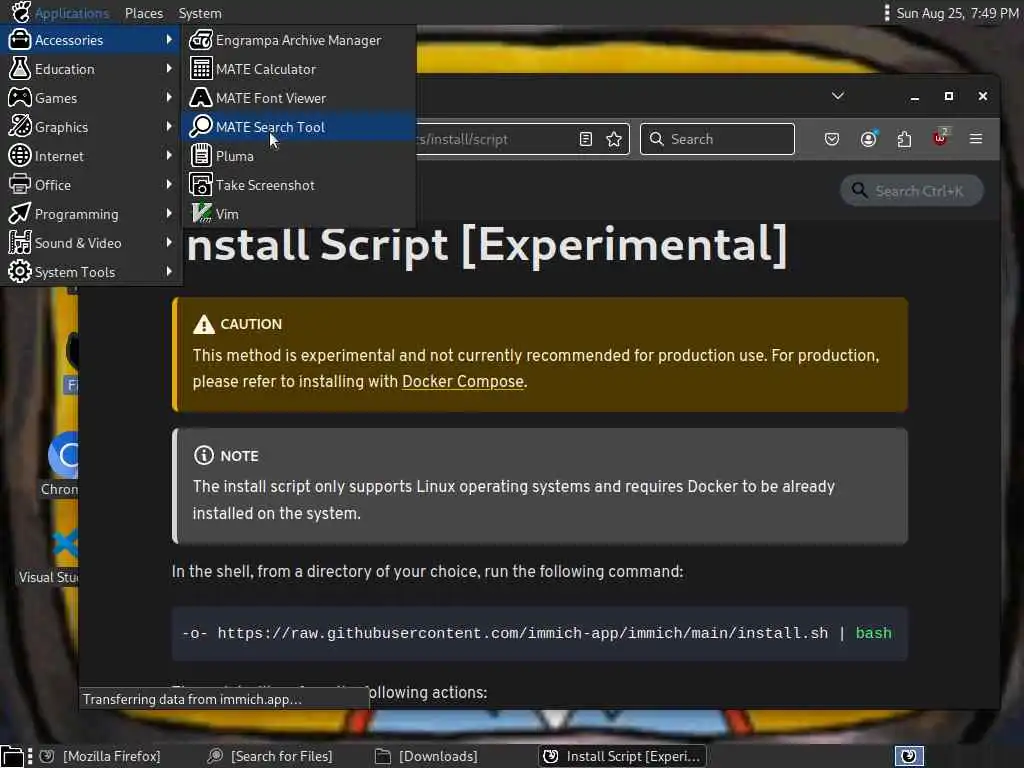Toggle Firefox reader view icon

586,139
